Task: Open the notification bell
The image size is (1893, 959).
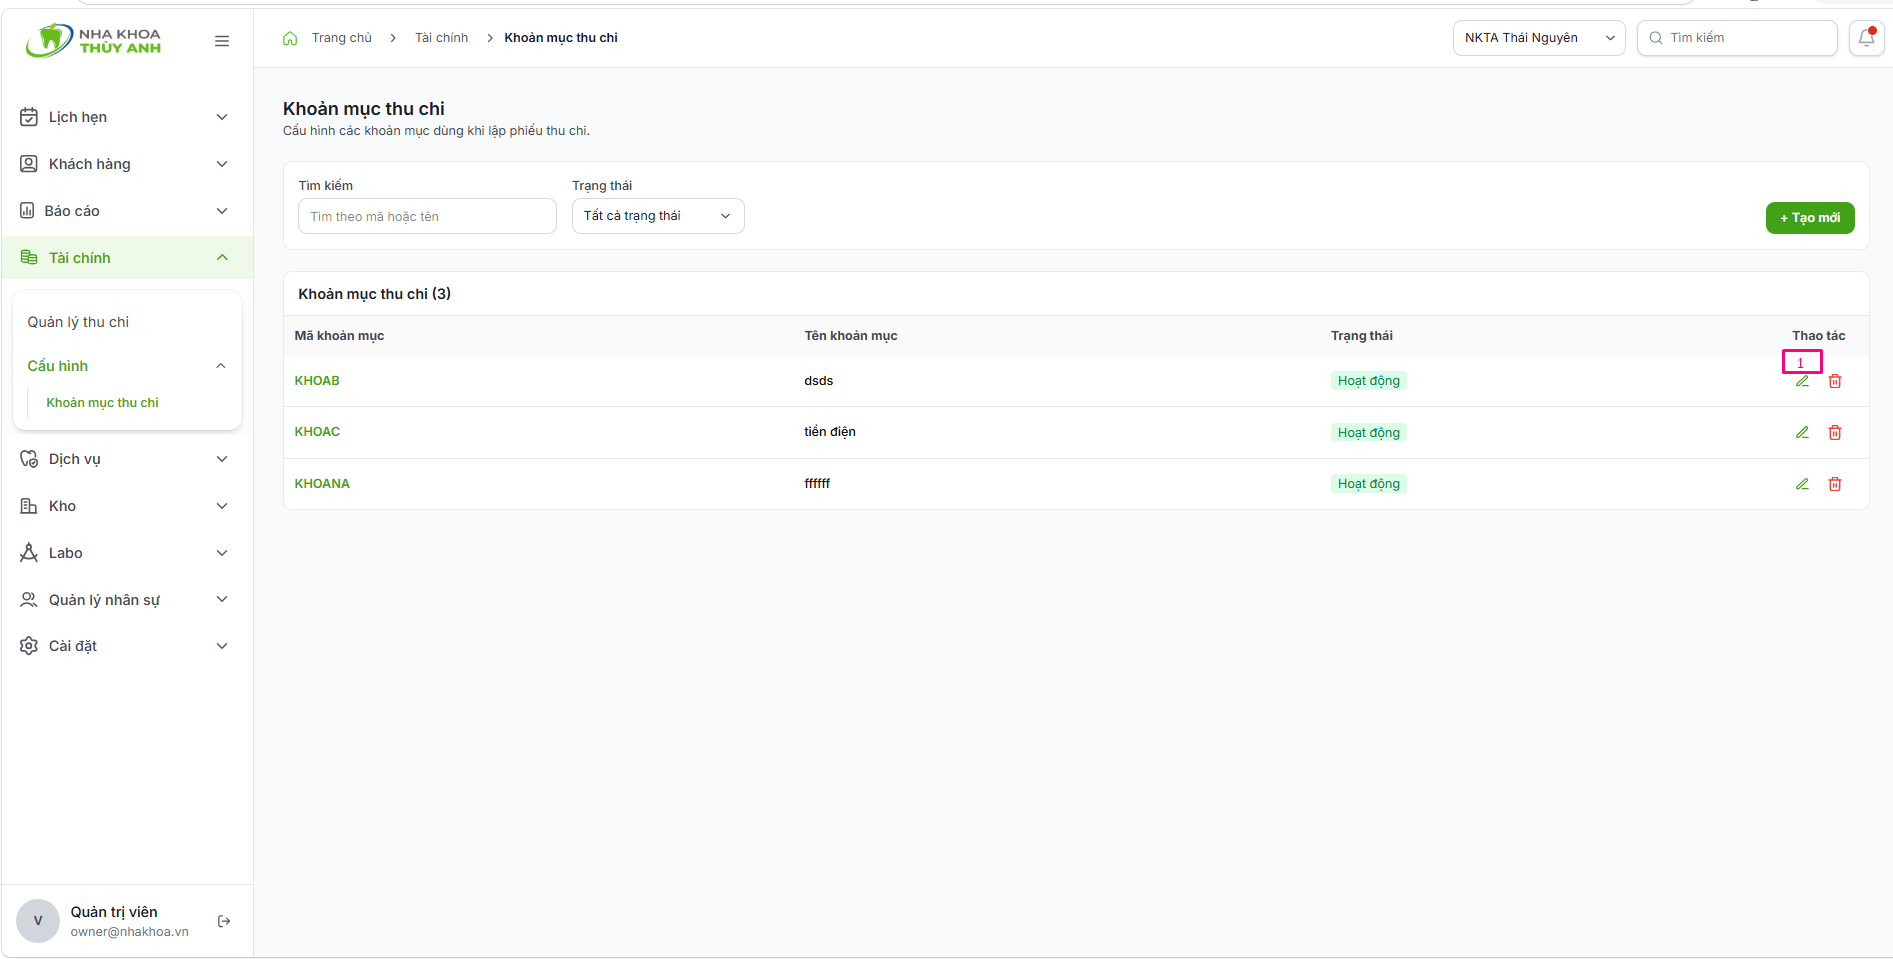Action: point(1866,38)
